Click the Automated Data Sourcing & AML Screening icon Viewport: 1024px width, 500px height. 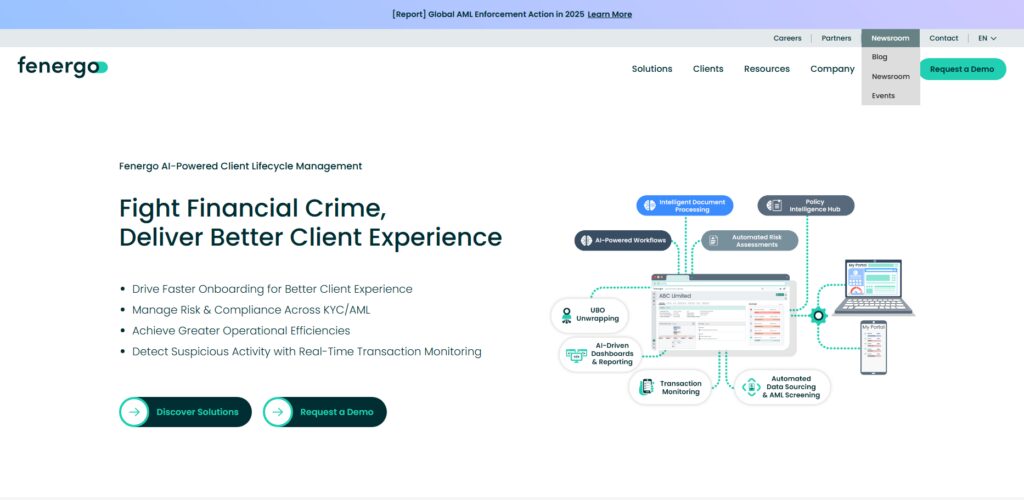[751, 386]
